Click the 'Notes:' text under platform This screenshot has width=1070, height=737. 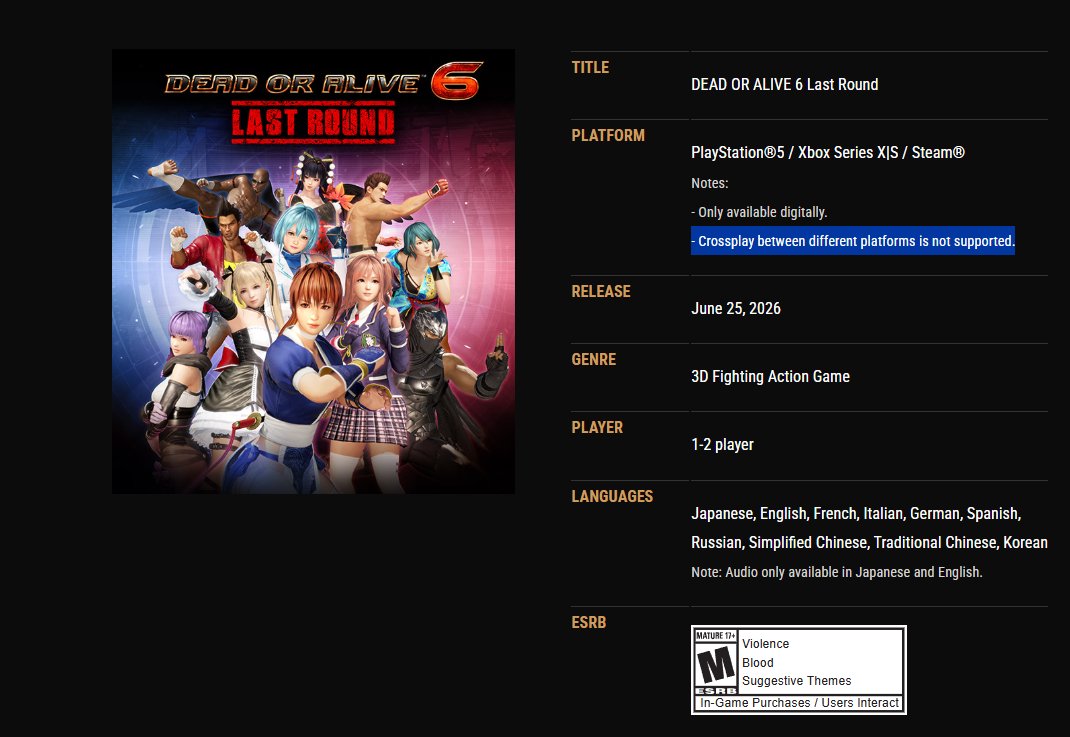(x=710, y=183)
